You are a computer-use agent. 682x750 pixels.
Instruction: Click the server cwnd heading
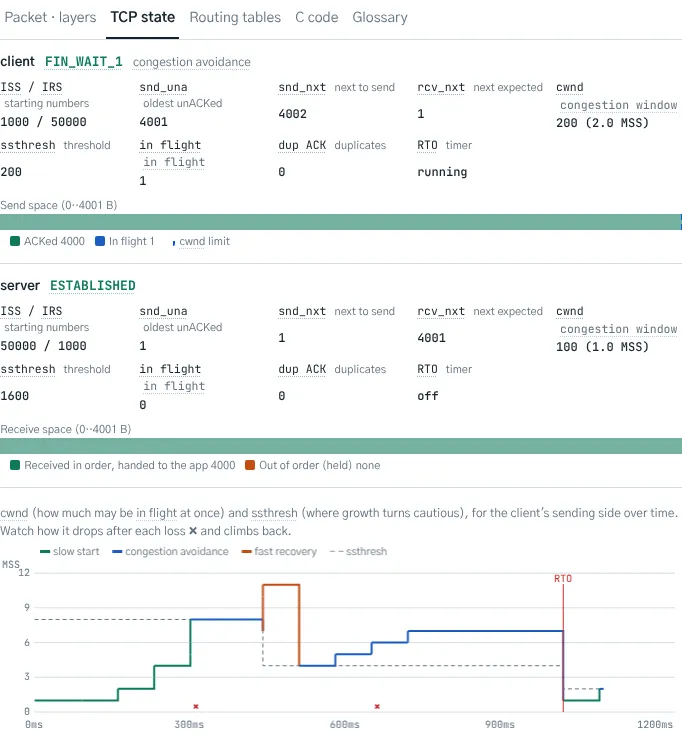570,311
